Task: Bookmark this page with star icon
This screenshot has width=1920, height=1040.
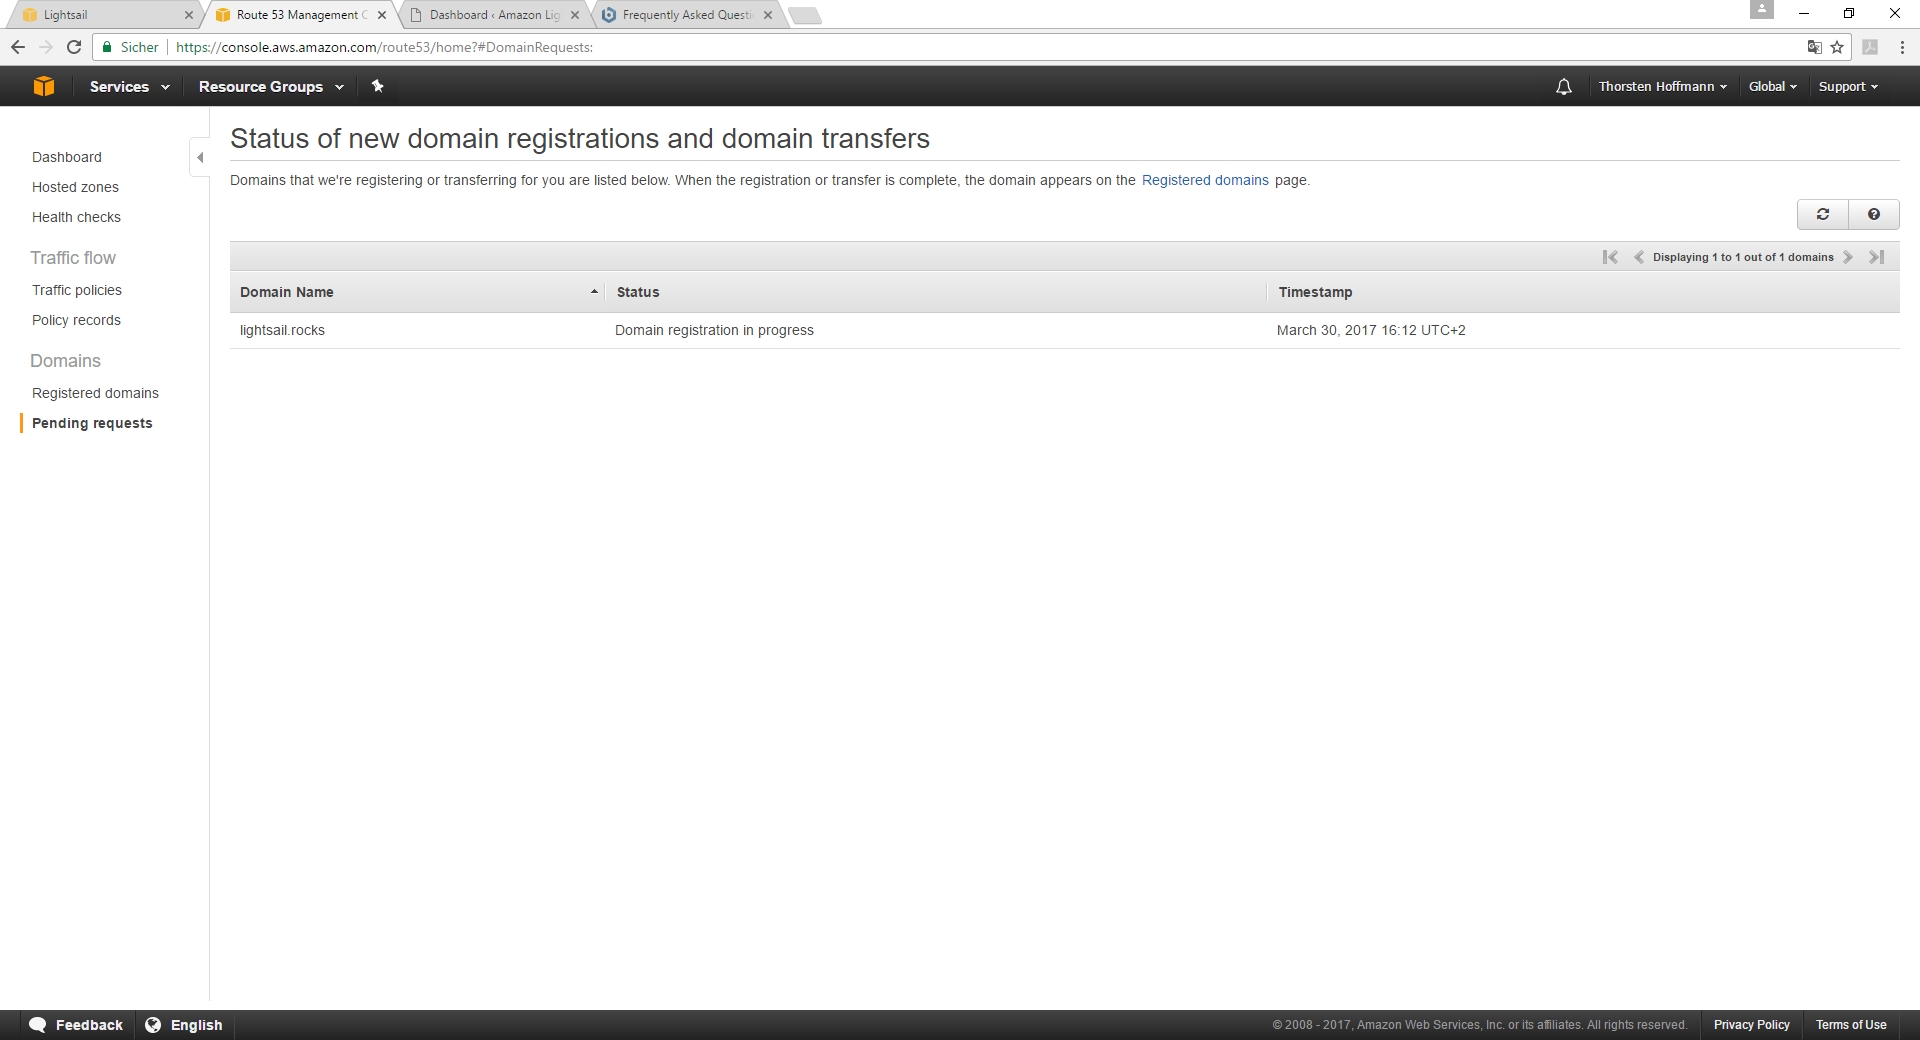Action: [x=1837, y=47]
